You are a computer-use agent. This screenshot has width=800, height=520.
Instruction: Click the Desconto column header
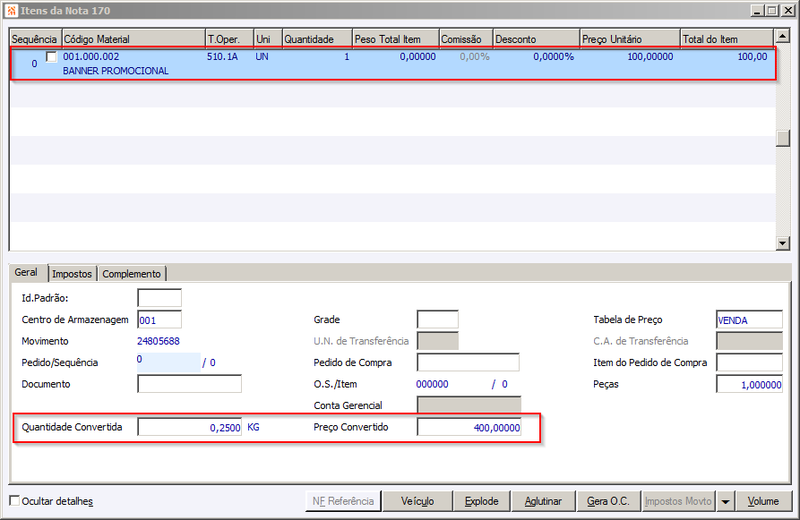pos(536,39)
